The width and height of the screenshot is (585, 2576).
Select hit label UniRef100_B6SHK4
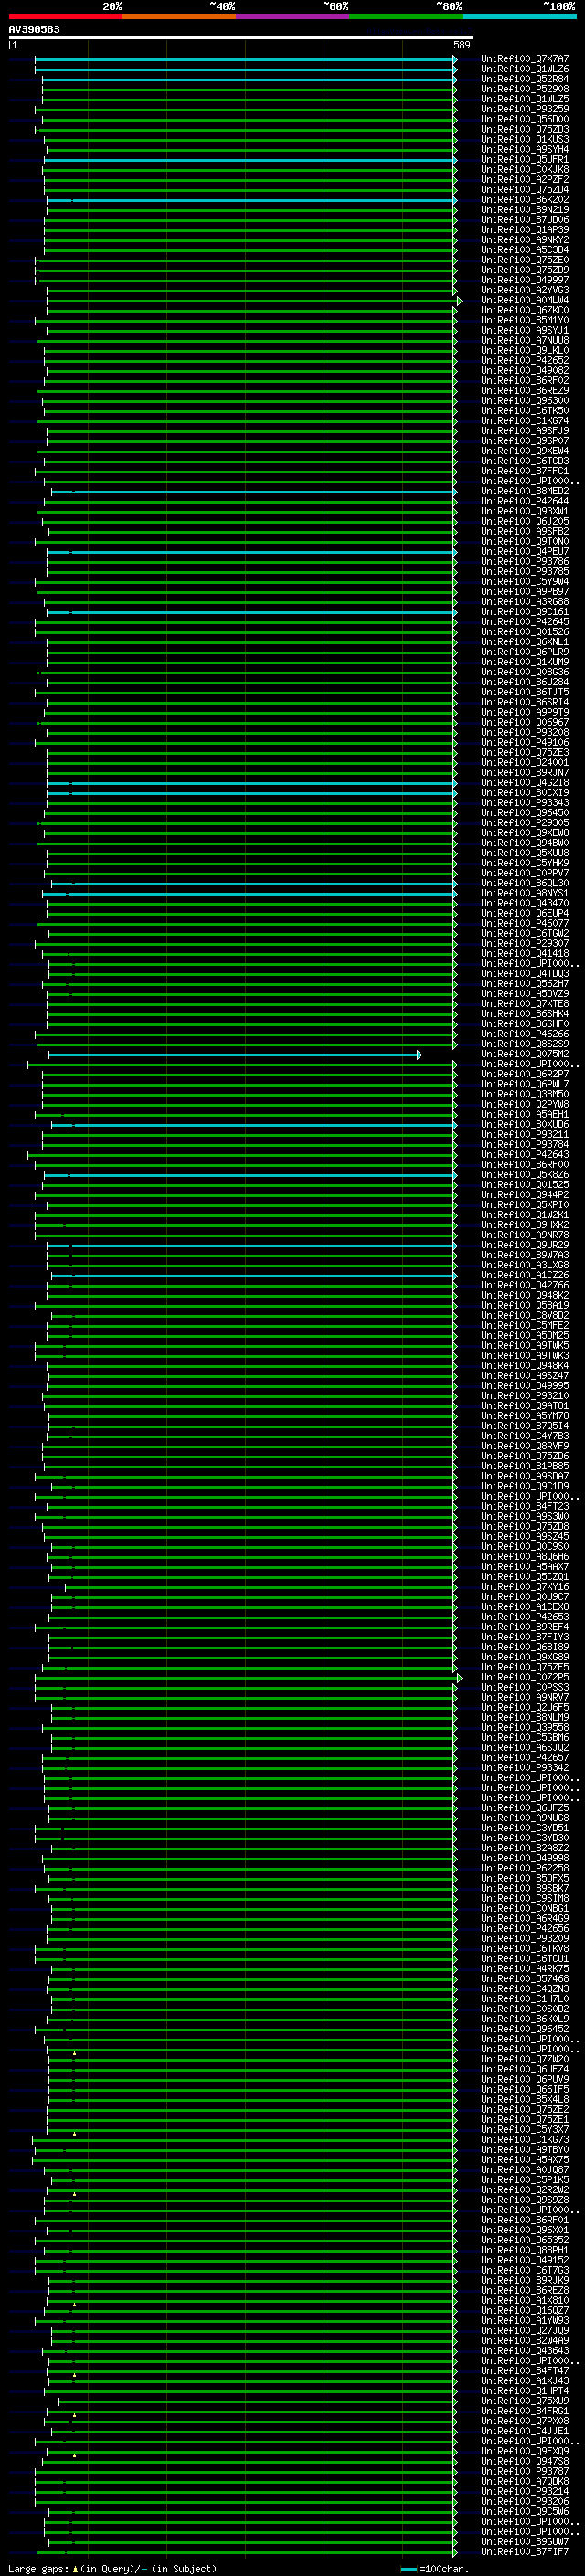click(x=524, y=1014)
